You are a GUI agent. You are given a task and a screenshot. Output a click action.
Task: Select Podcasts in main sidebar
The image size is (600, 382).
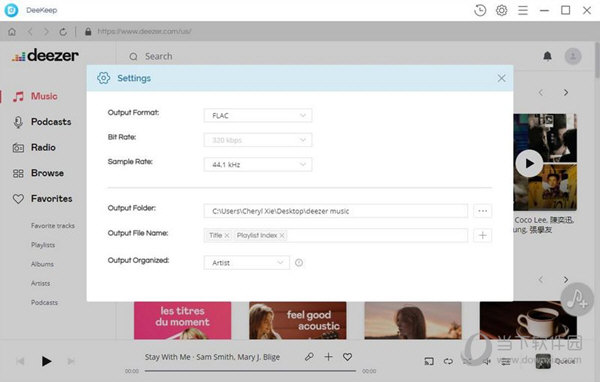coord(42,122)
